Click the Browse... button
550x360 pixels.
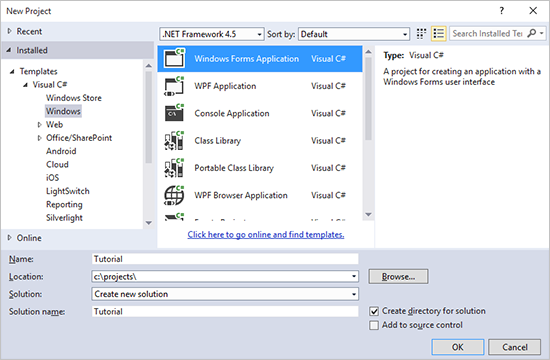(x=398, y=276)
